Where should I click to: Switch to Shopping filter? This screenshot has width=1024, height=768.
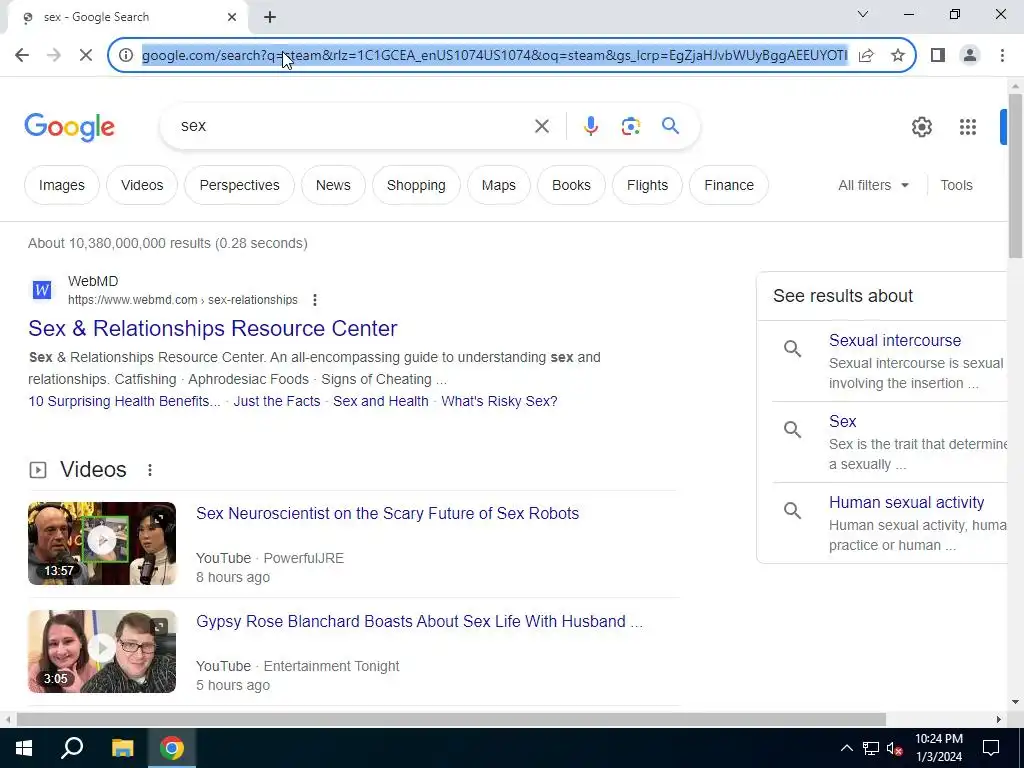click(416, 185)
